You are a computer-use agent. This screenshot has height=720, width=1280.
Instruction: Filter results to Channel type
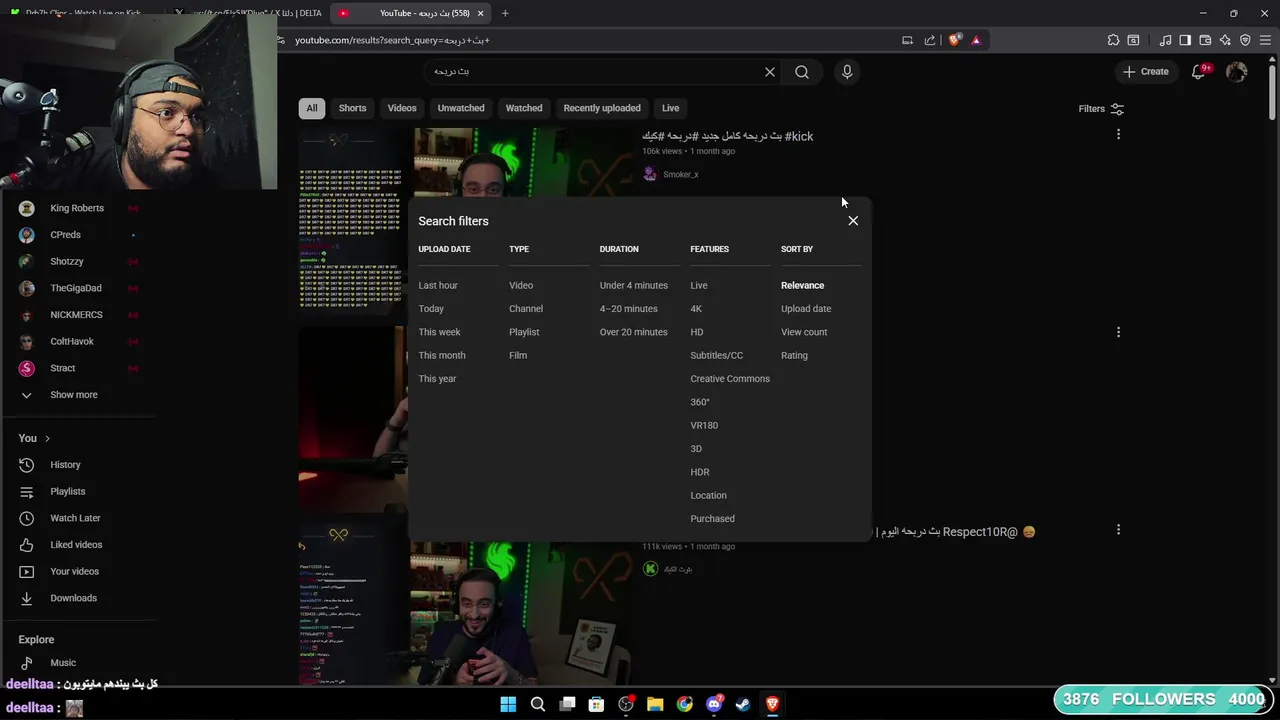[526, 309]
